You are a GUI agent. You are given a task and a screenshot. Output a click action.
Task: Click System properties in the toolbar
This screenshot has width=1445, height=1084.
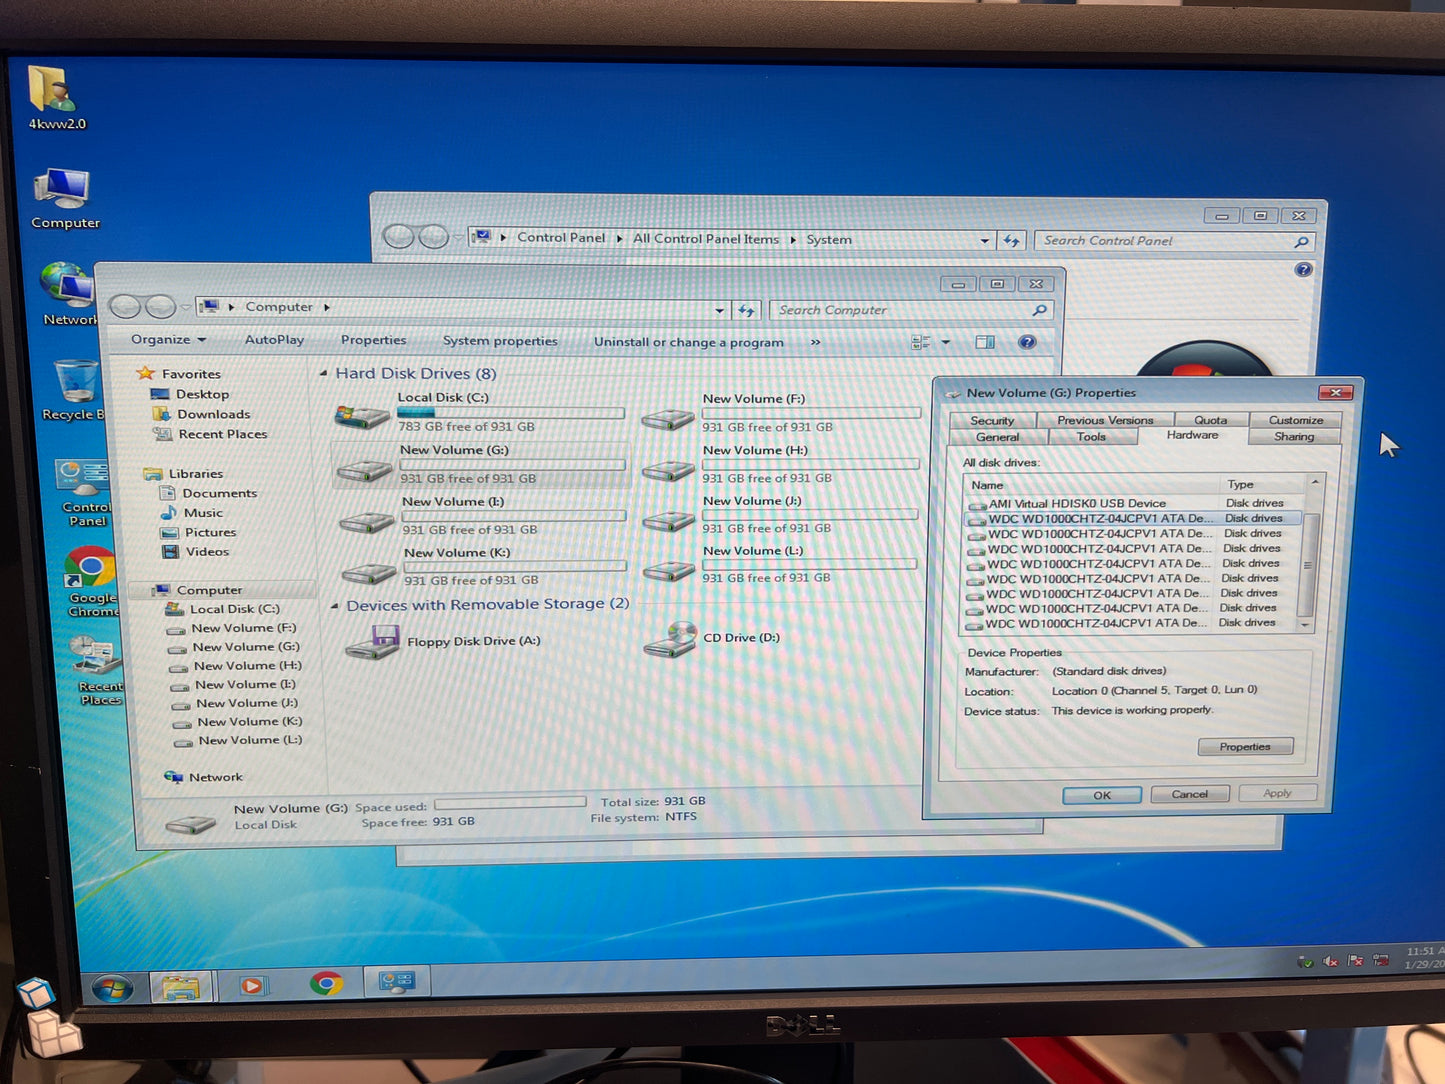point(500,341)
